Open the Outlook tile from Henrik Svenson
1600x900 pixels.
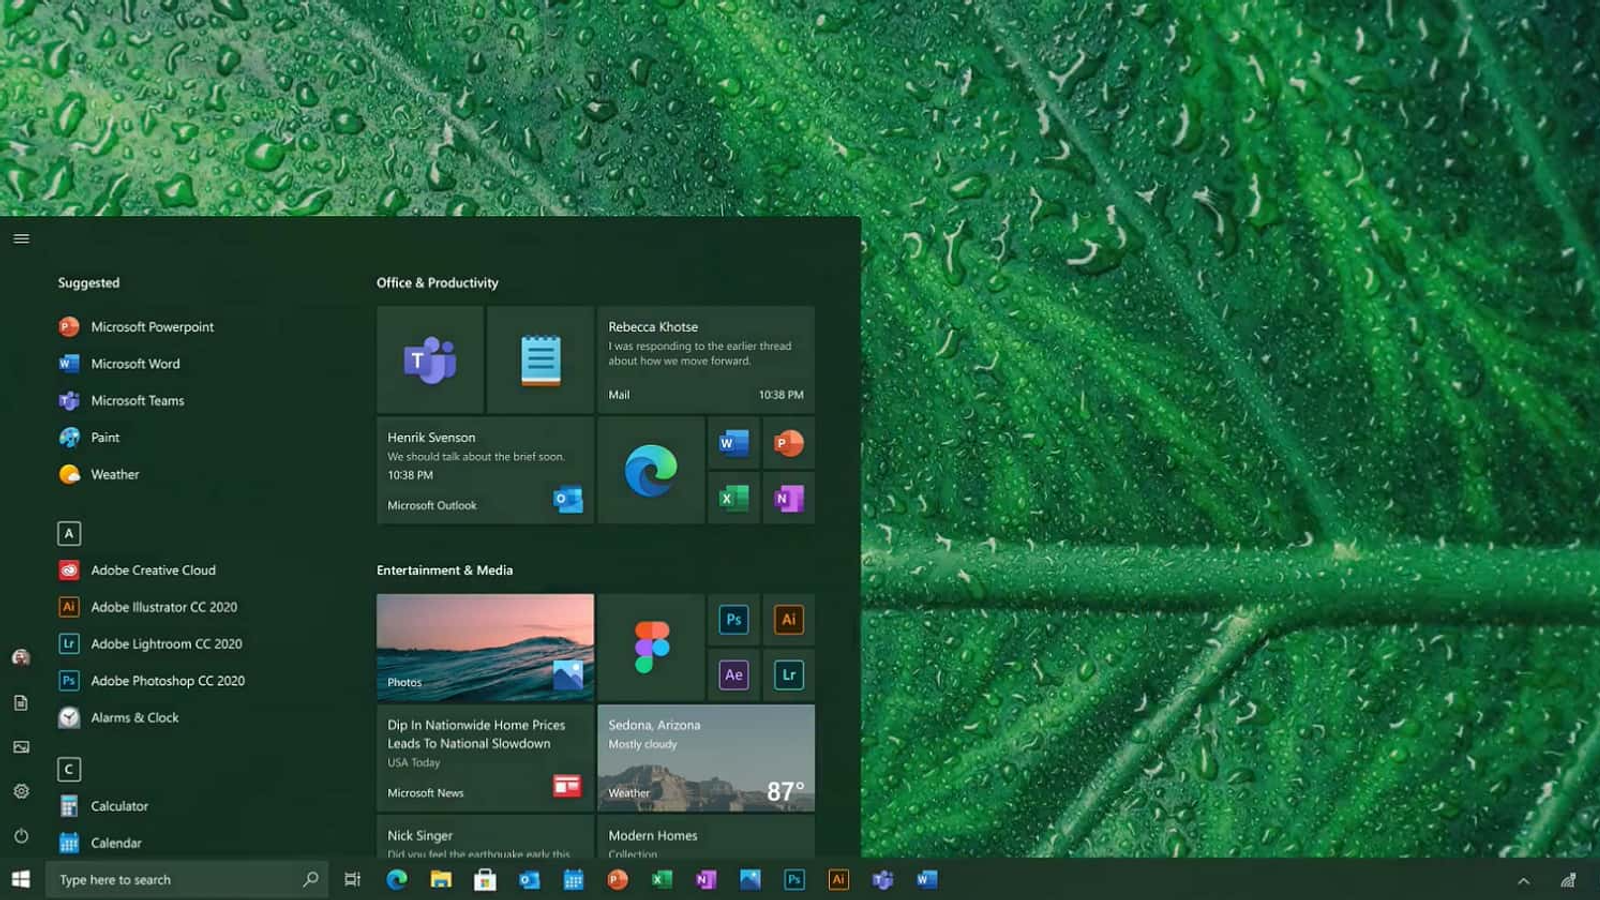[x=485, y=470]
